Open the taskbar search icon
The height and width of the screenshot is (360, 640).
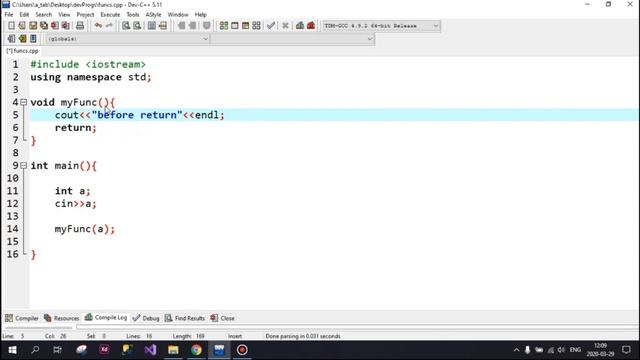35,350
